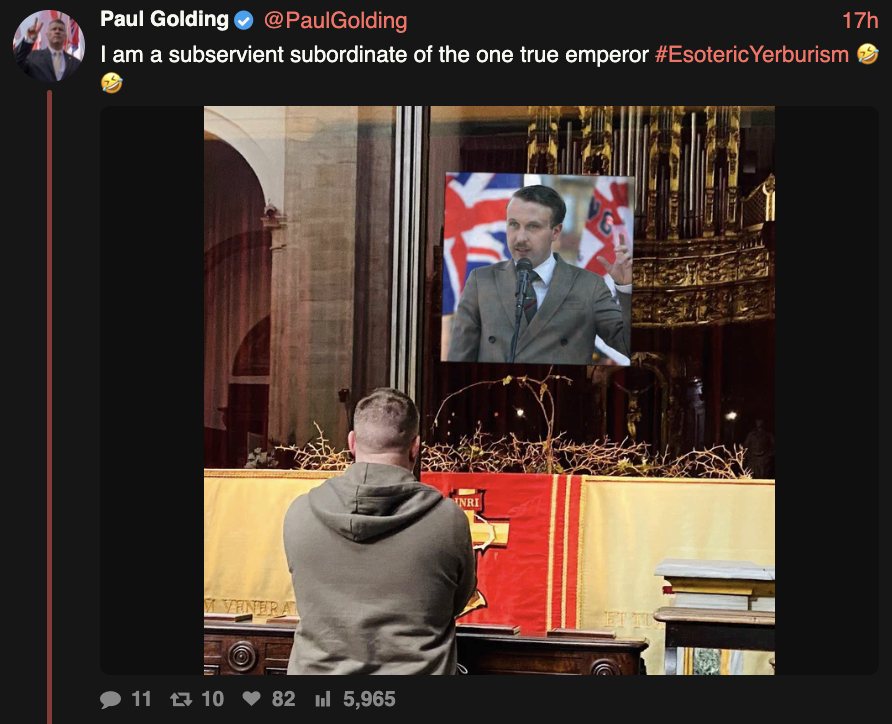Viewport: 892px width, 724px height.
Task: Open the Paul Golding display name
Action: pos(164,20)
